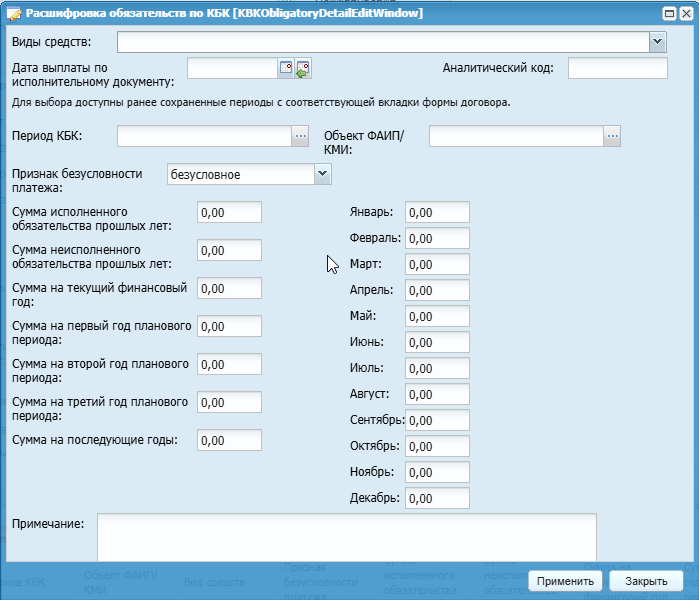The width and height of the screenshot is (699, 600).
Task: Focus the Сумма исполненного обязательства прошлых лет field
Action: coord(229,212)
